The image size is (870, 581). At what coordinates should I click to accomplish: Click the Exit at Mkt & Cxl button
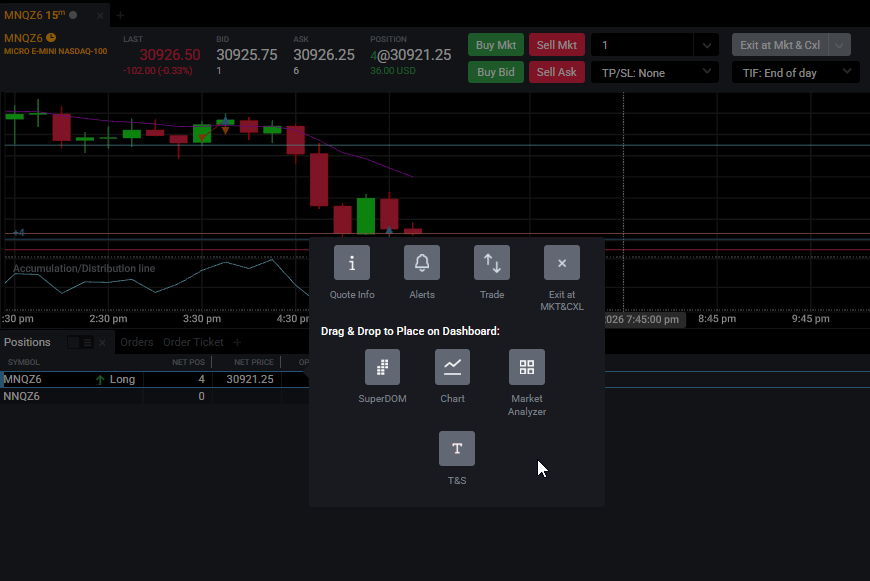coord(780,45)
